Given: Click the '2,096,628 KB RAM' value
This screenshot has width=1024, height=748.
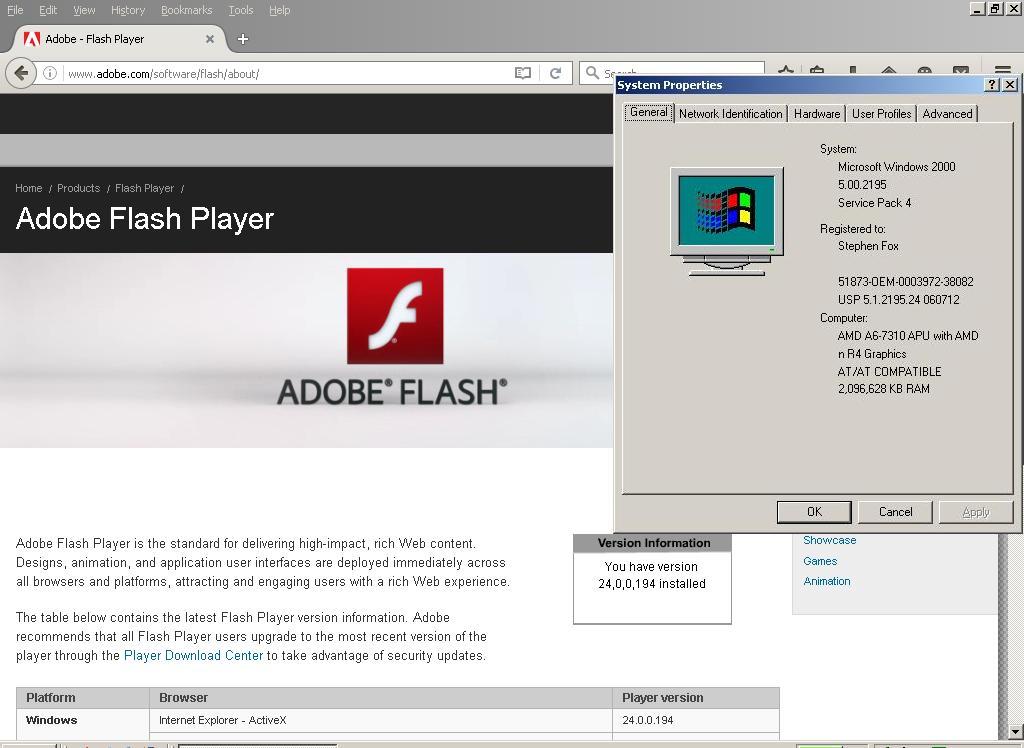Looking at the screenshot, I should (x=884, y=389).
